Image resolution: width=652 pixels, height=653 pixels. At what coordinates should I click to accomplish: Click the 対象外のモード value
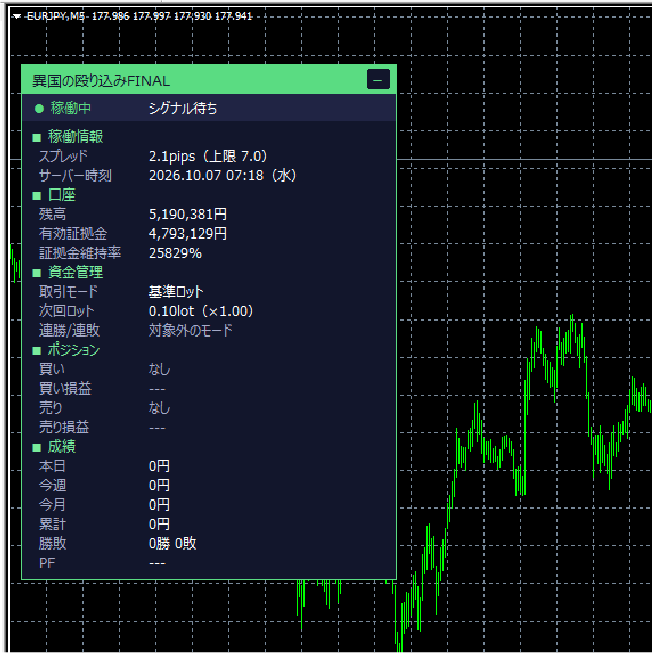(191, 331)
